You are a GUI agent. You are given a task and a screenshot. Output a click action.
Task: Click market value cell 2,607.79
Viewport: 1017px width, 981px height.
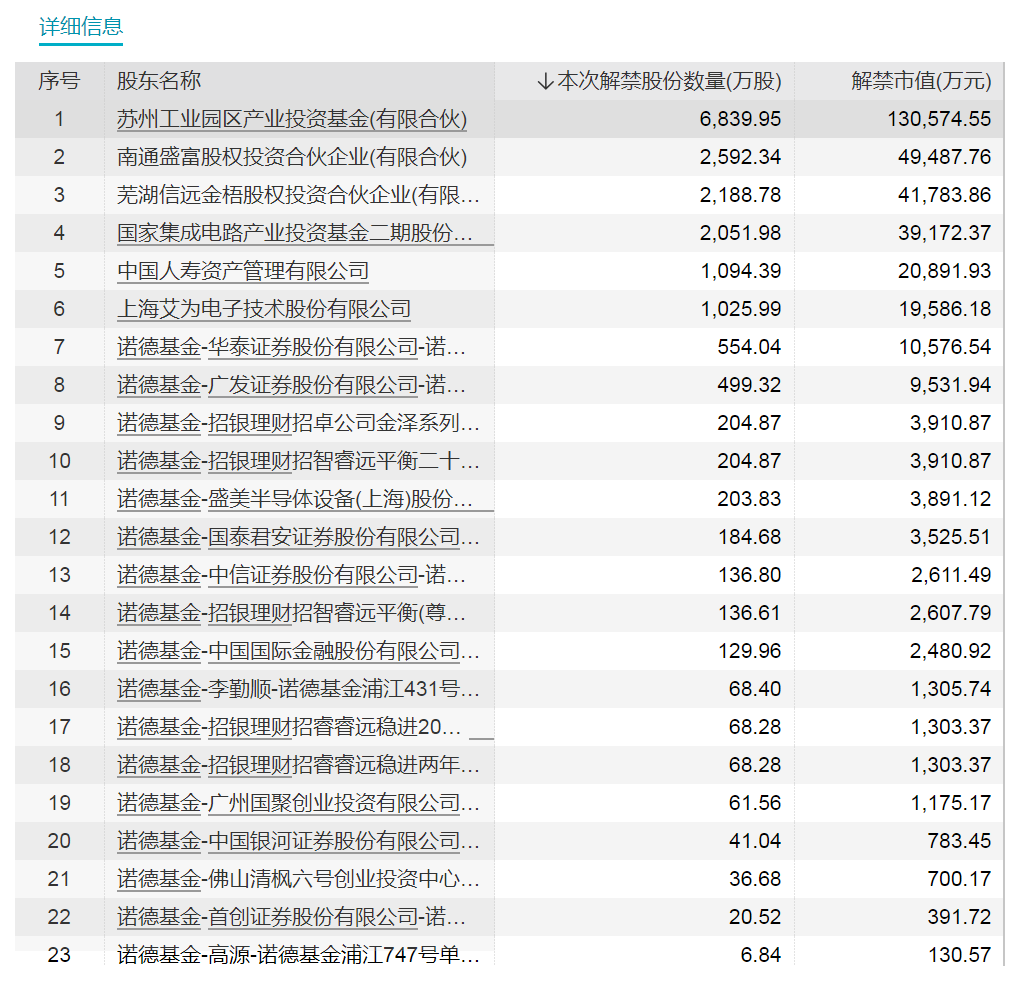950,613
